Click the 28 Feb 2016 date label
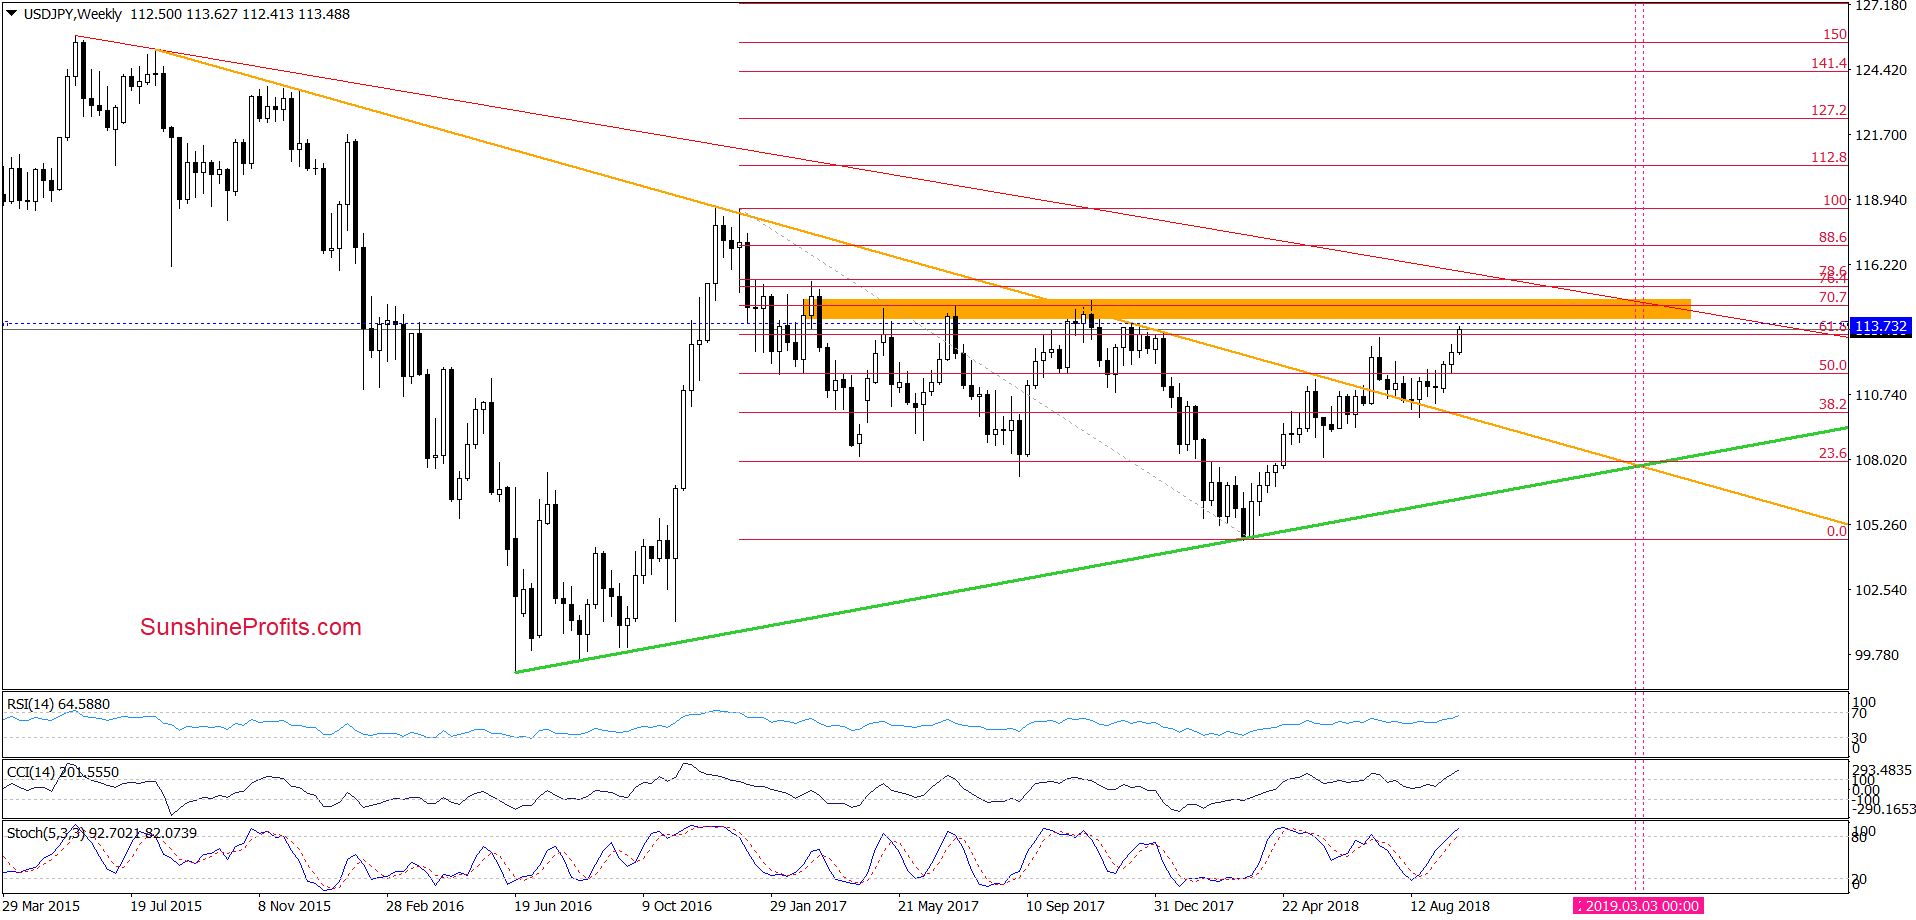The image size is (1916, 920). (x=425, y=906)
